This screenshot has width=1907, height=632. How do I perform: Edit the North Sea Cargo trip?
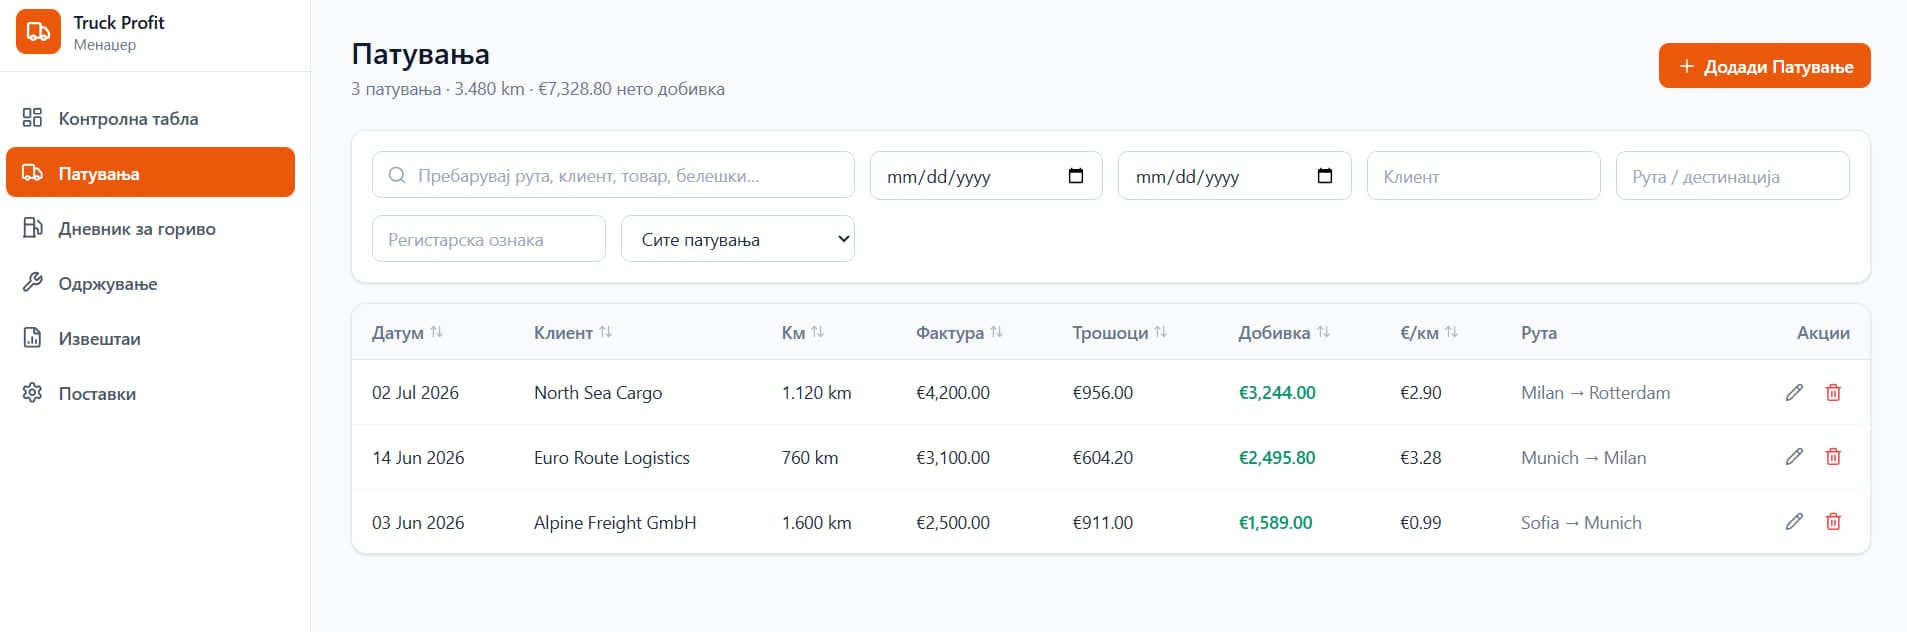[1794, 392]
